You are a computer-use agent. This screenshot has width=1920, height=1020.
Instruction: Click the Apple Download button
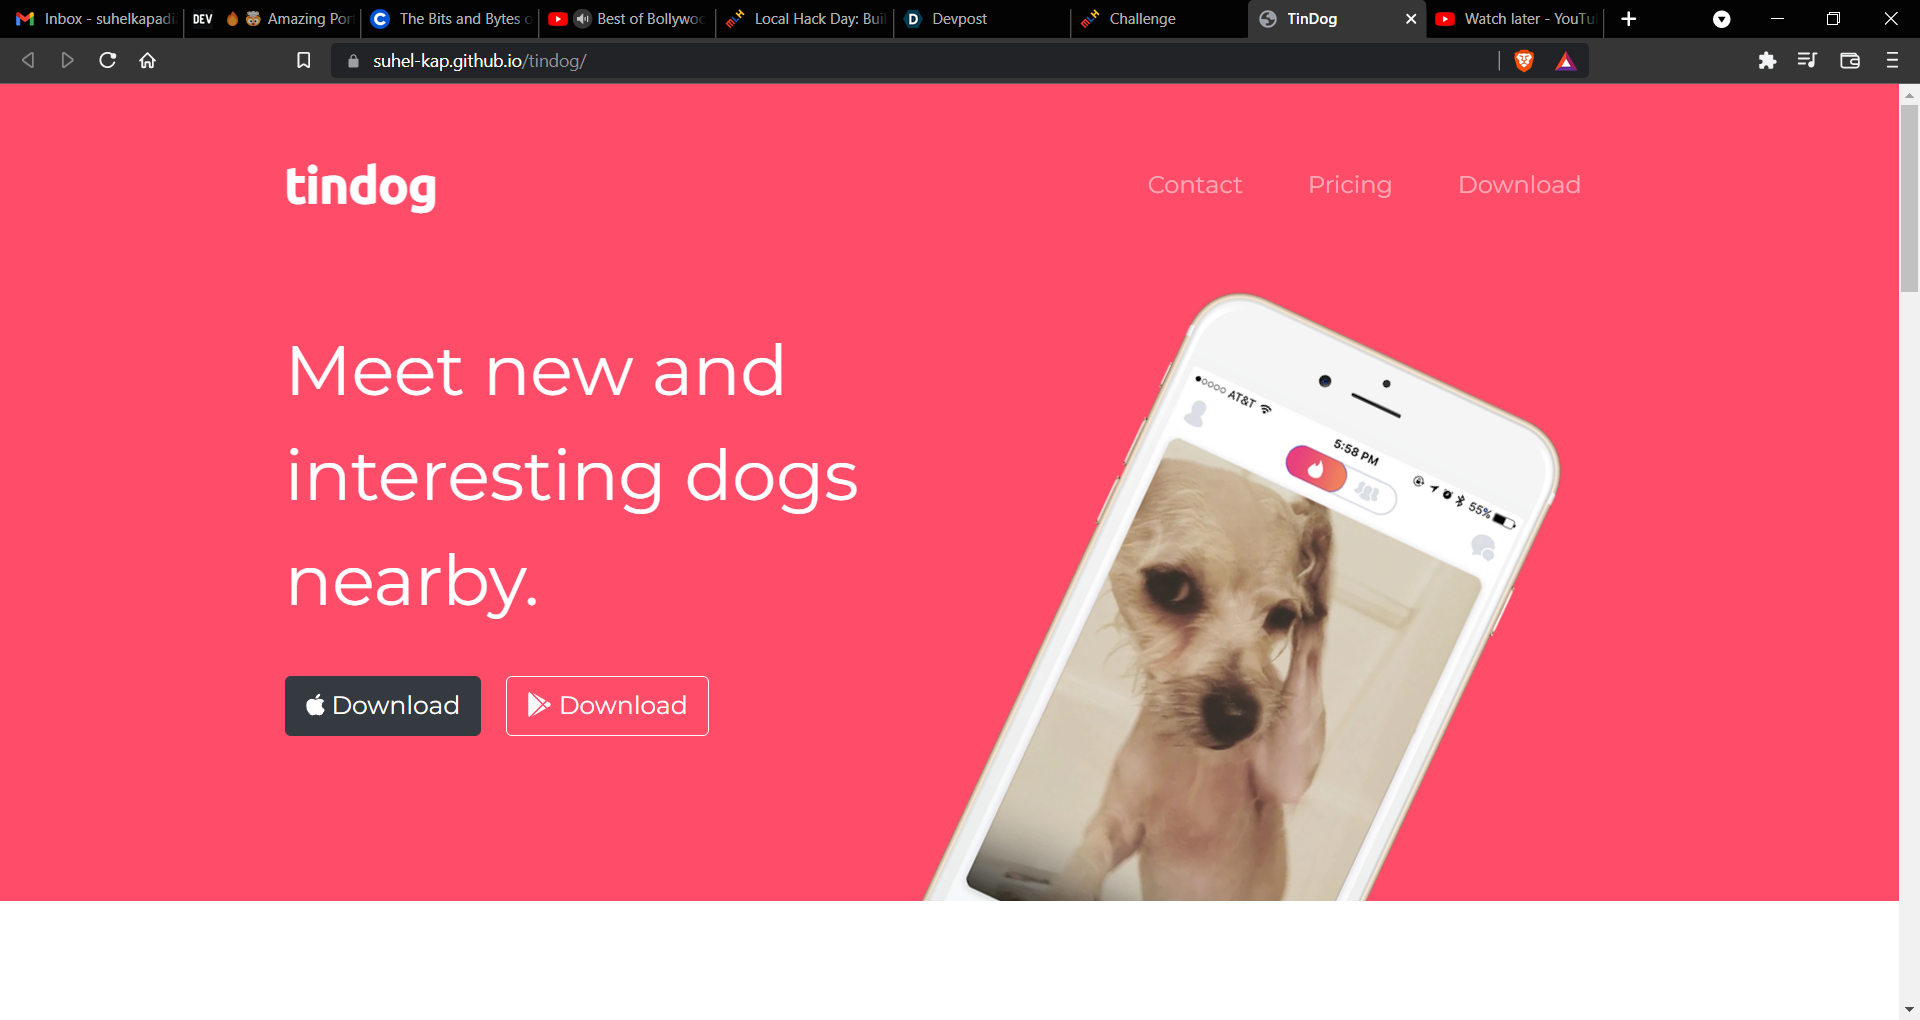click(x=383, y=706)
